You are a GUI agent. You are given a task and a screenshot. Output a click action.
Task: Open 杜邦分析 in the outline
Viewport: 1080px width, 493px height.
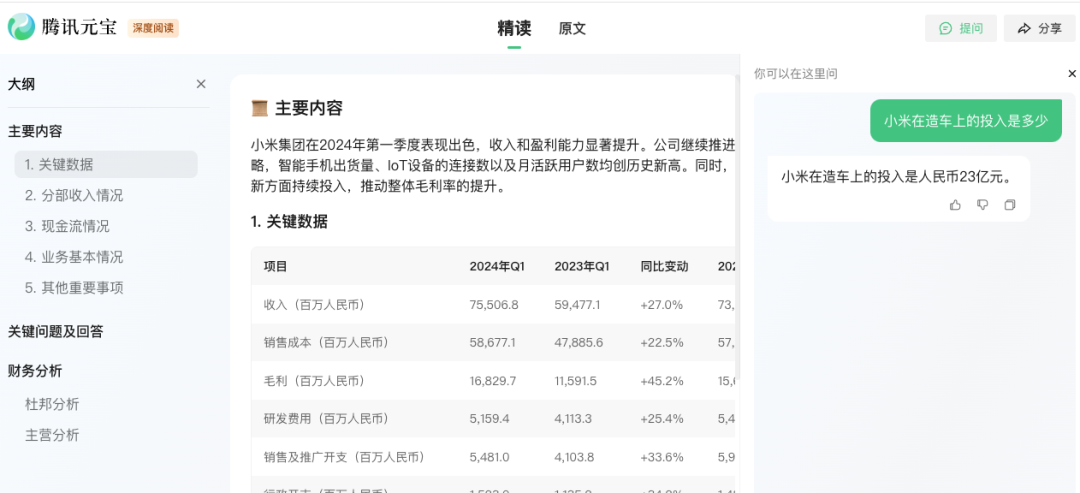[x=52, y=403]
